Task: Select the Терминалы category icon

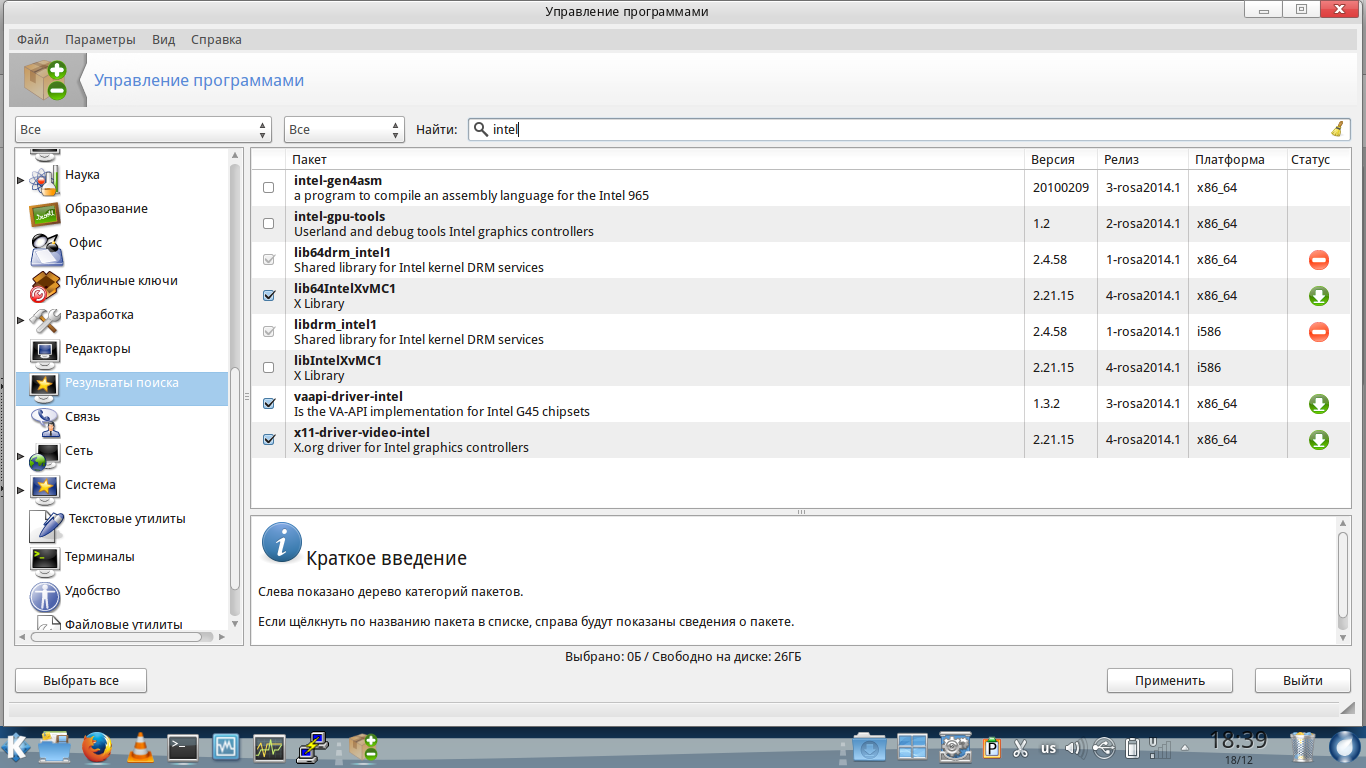Action: pos(45,558)
